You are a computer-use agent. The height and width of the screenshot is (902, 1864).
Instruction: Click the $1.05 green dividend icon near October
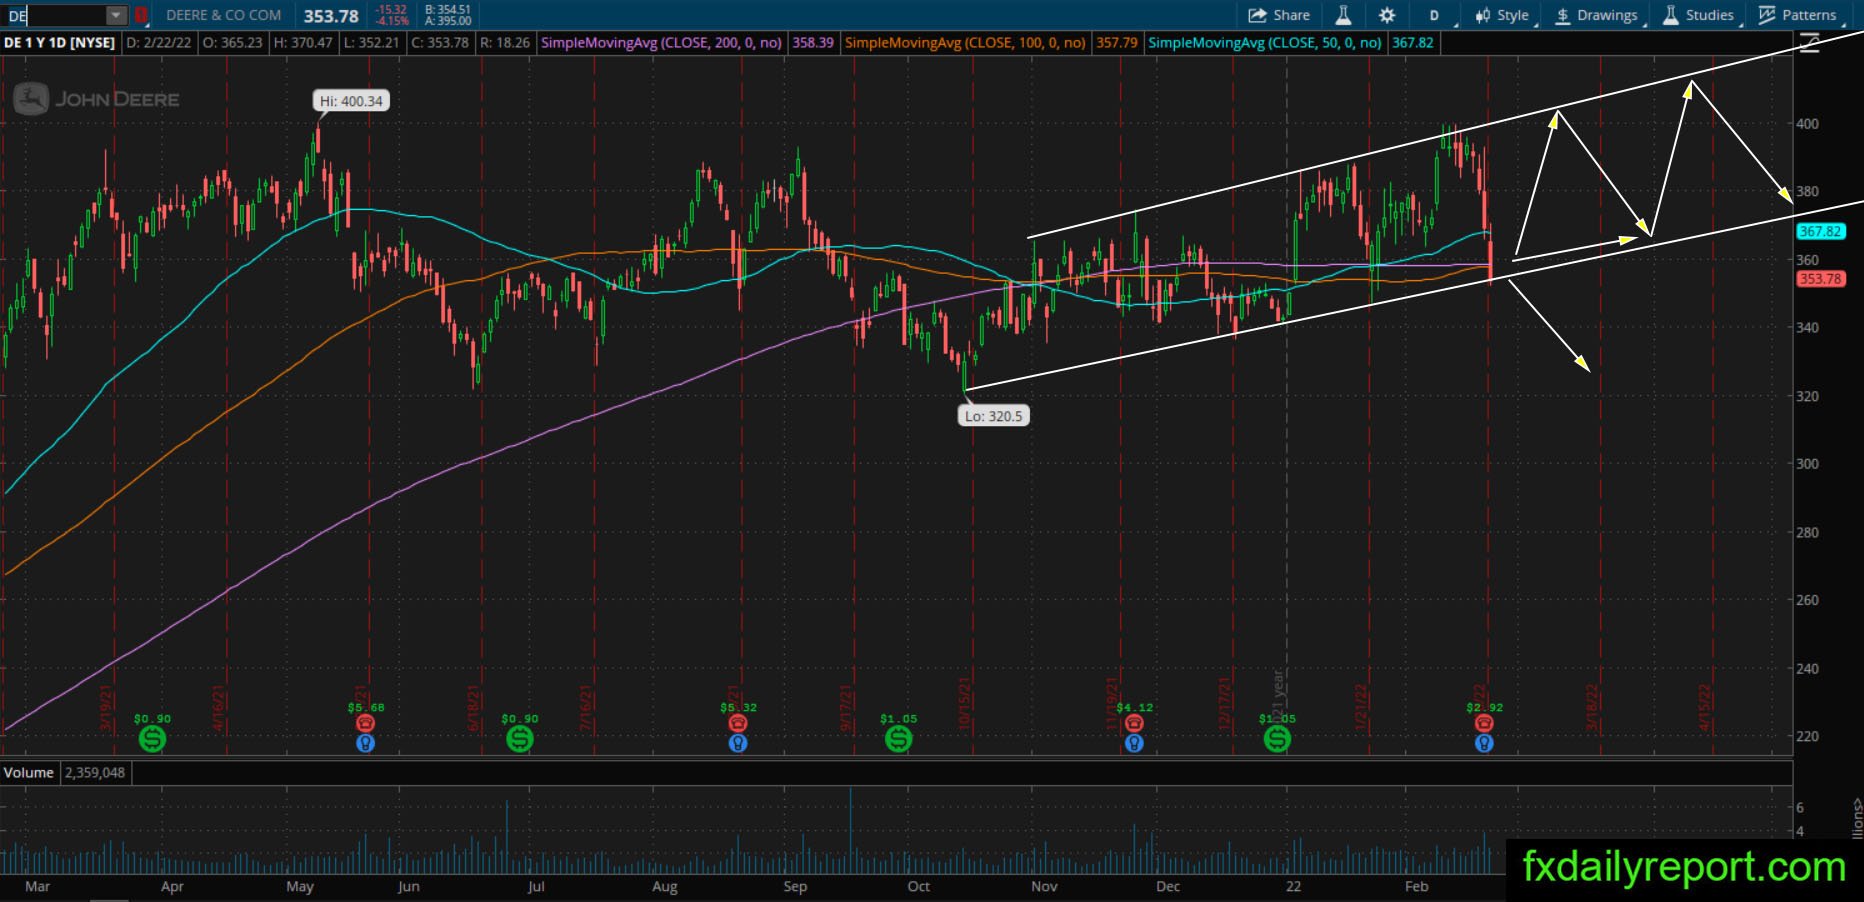pos(898,739)
